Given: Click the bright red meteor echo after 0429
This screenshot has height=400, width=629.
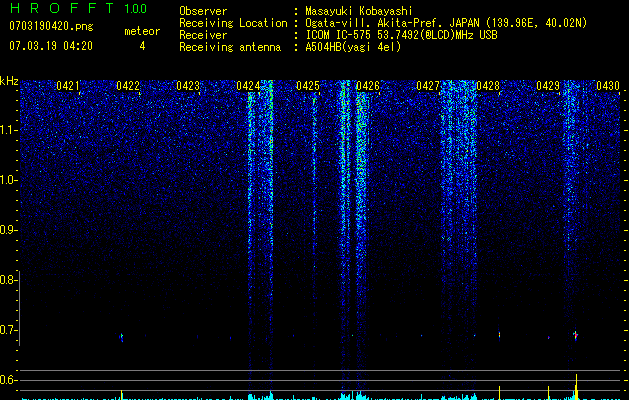Looking at the screenshot, I should click(575, 335).
